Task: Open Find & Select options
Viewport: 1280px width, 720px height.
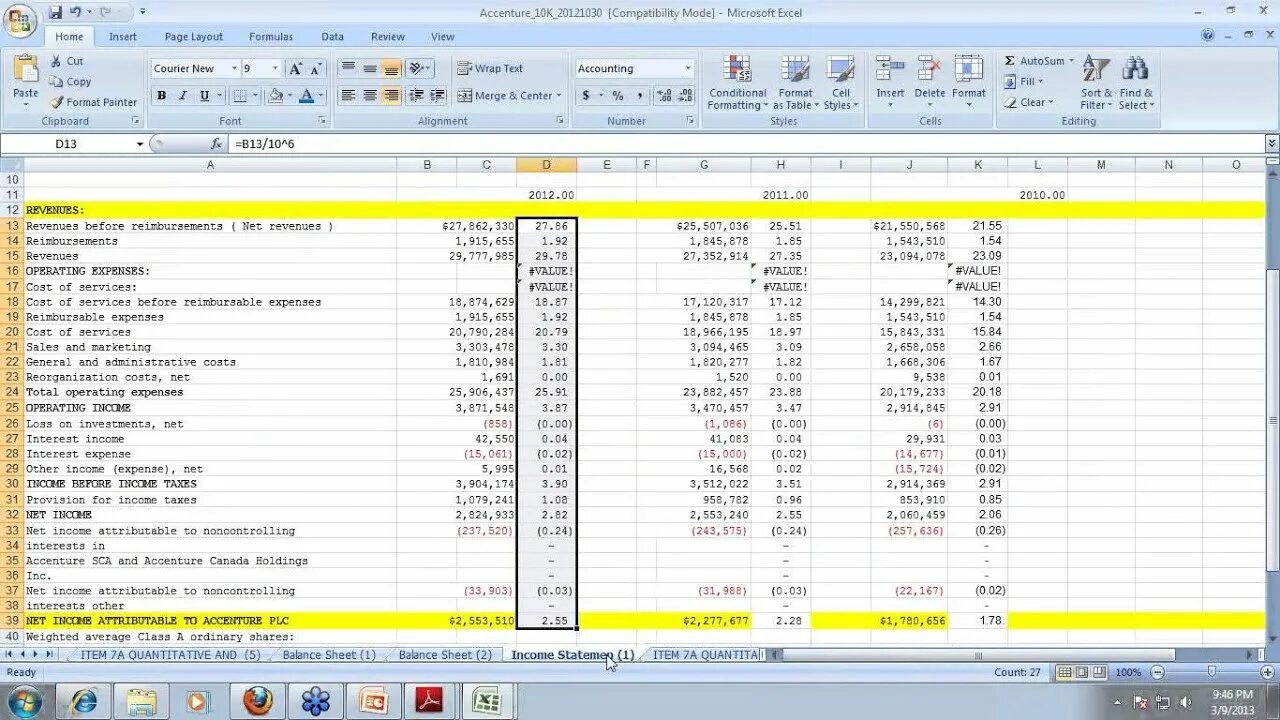Action: [x=1135, y=82]
